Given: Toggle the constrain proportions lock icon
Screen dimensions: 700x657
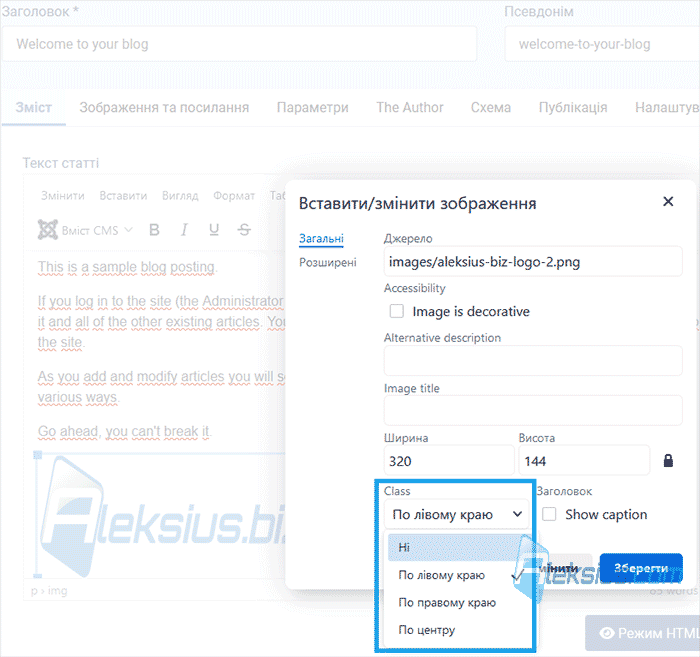Looking at the screenshot, I should (x=668, y=460).
